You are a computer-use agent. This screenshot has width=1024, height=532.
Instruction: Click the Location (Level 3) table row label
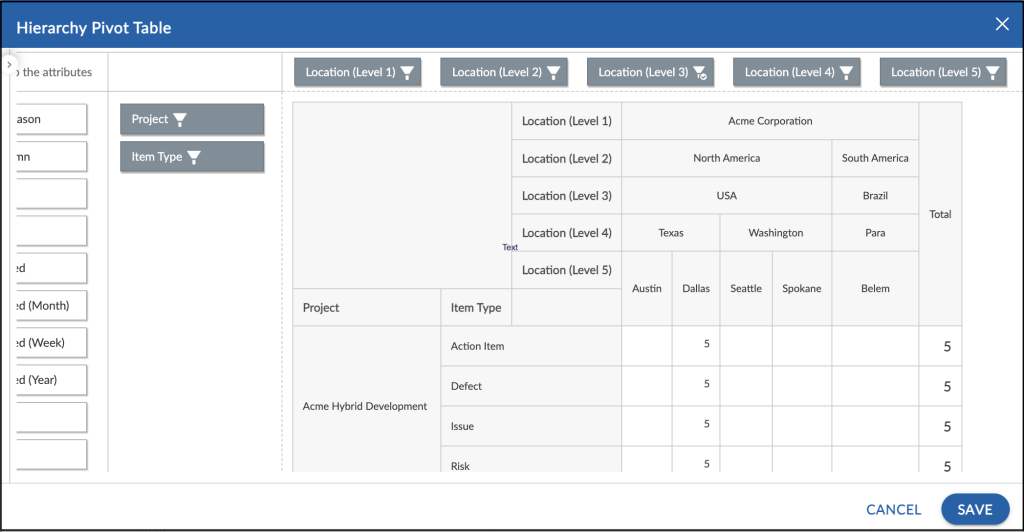click(566, 196)
